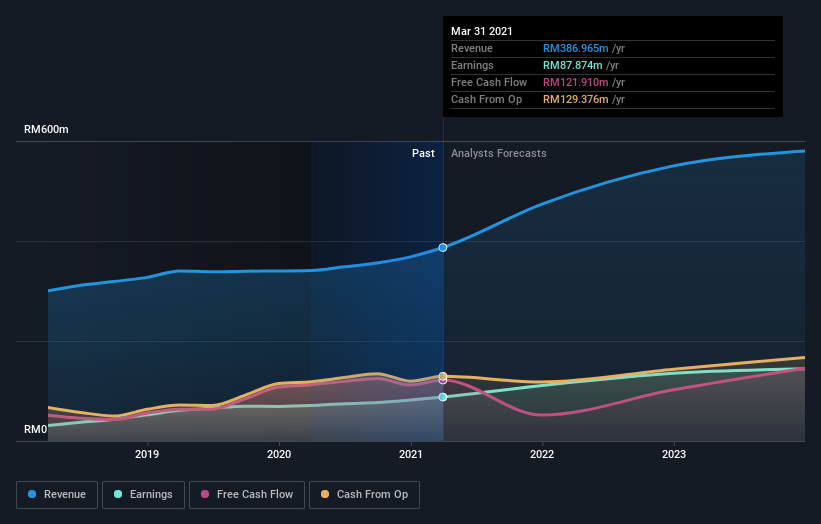Click the RM0 y-axis label

pyautogui.click(x=36, y=429)
